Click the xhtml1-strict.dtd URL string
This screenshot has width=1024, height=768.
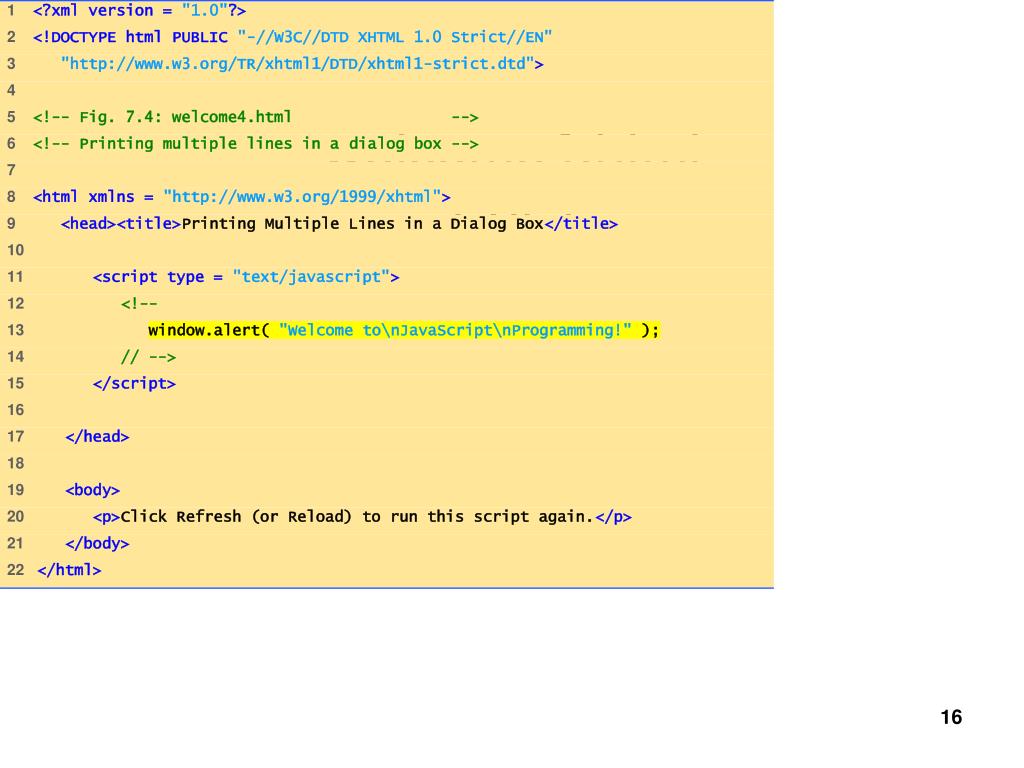coord(302,64)
